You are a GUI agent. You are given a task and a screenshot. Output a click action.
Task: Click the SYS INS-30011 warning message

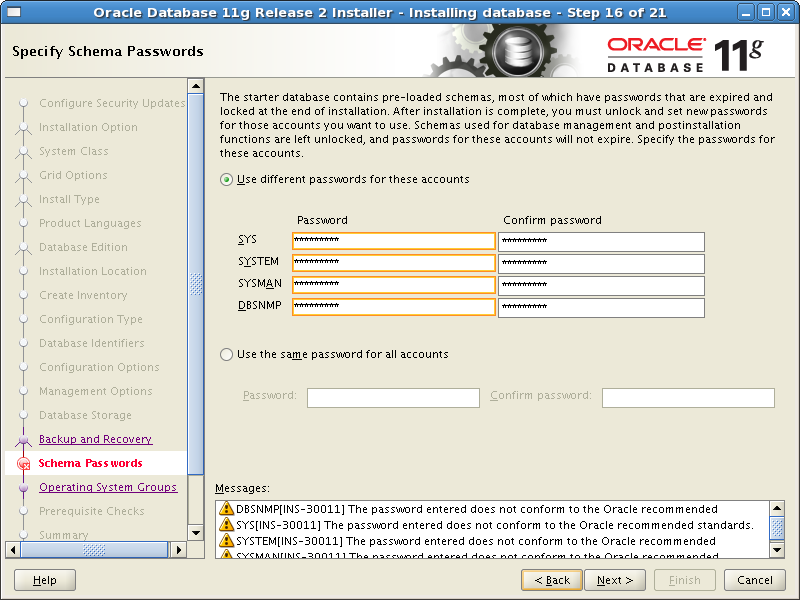tap(494, 525)
